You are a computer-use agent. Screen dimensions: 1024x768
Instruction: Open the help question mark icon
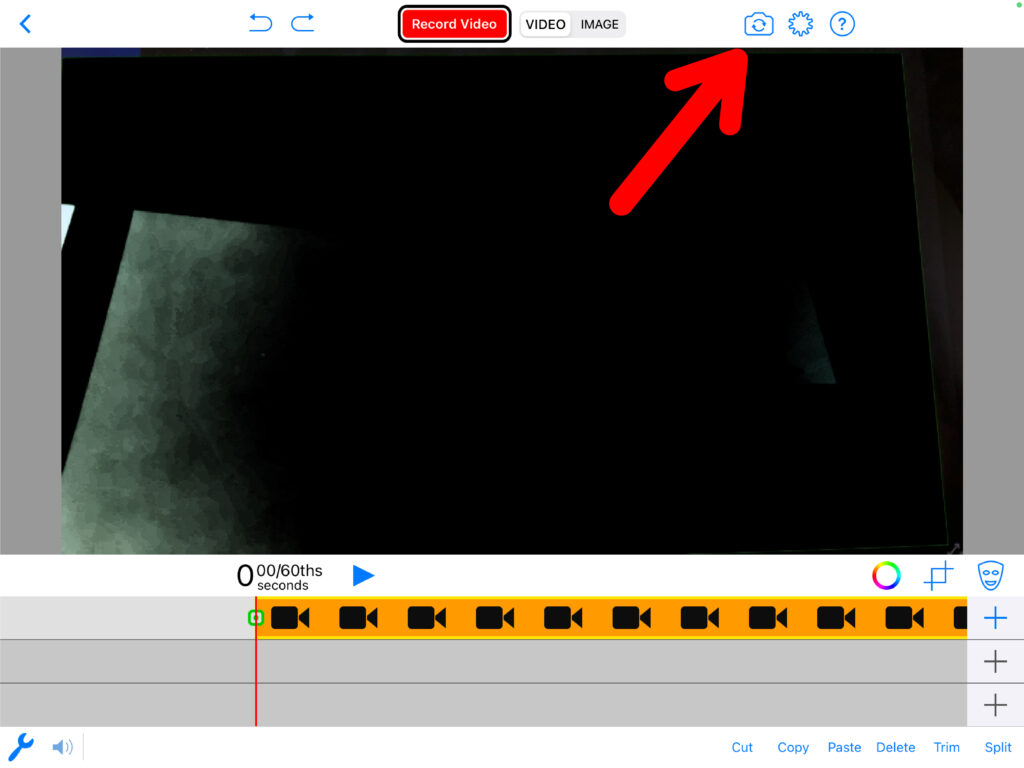842,24
